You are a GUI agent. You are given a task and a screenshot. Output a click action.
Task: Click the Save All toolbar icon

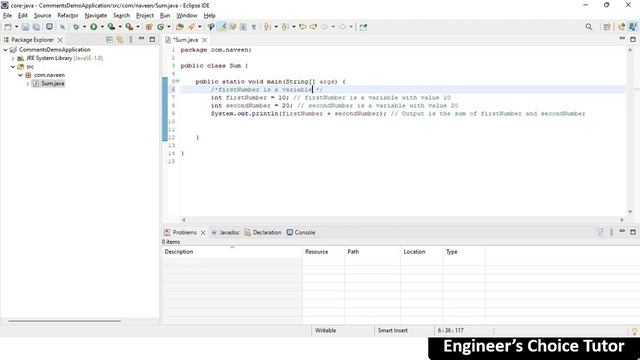pyautogui.click(x=36, y=27)
